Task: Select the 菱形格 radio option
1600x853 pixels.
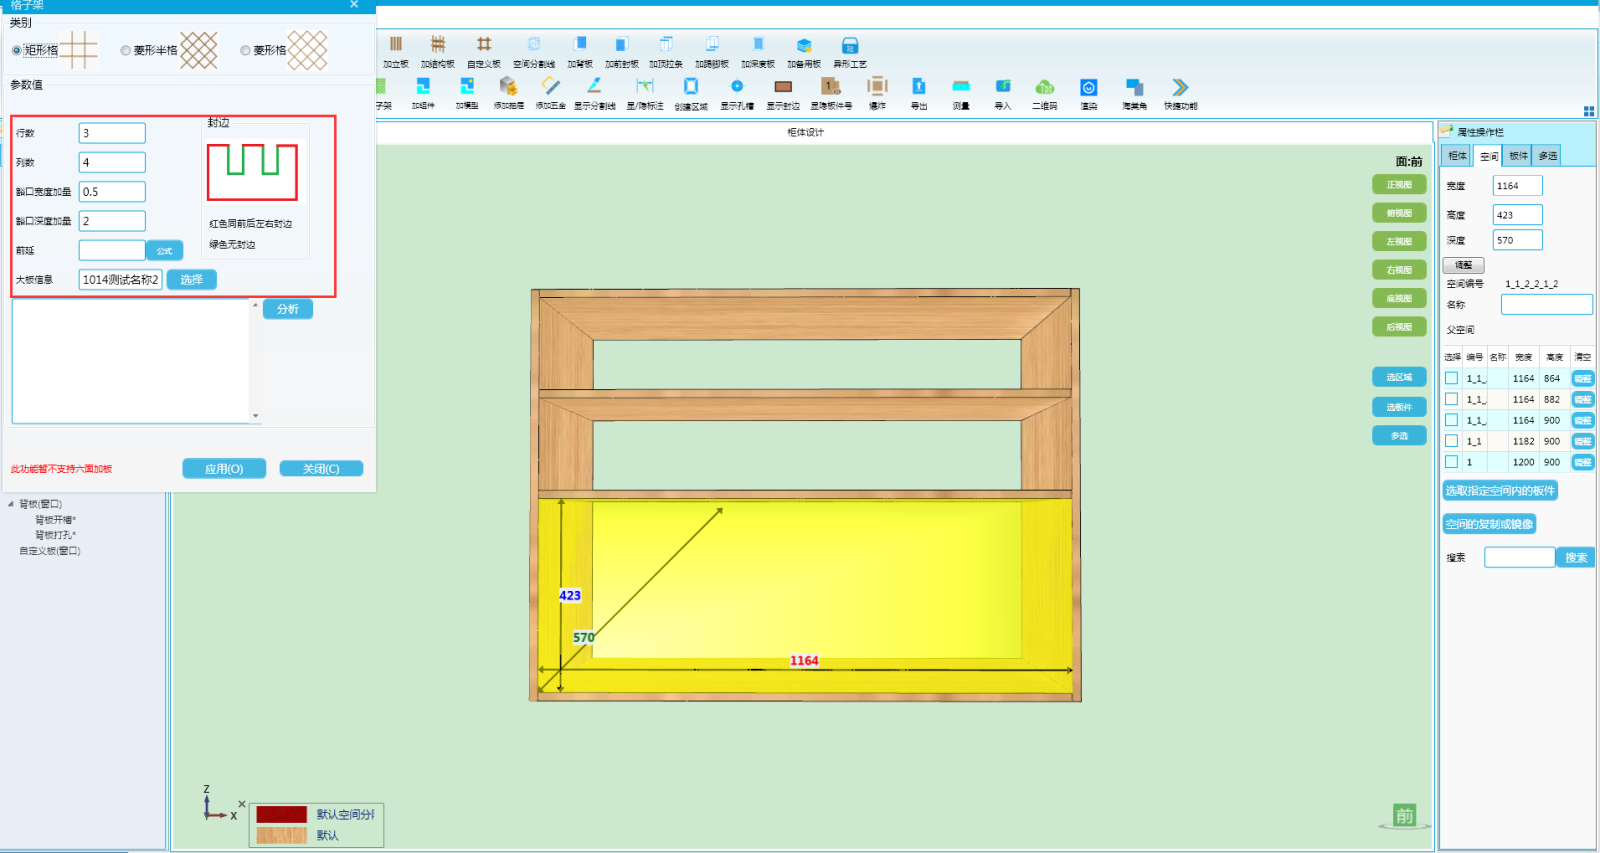Action: [246, 50]
